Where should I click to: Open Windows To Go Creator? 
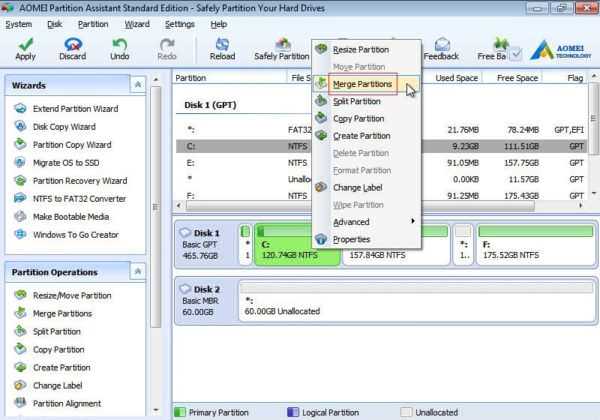(75, 235)
